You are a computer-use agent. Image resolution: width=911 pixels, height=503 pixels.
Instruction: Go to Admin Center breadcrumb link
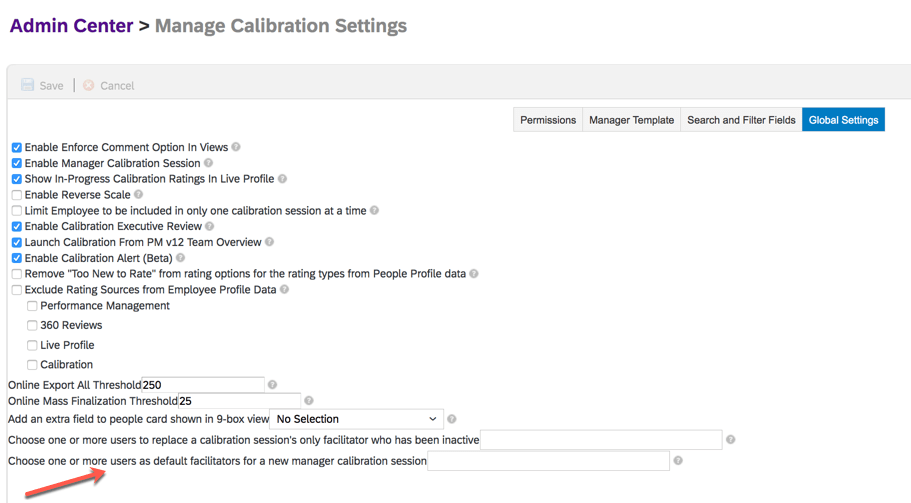71,26
